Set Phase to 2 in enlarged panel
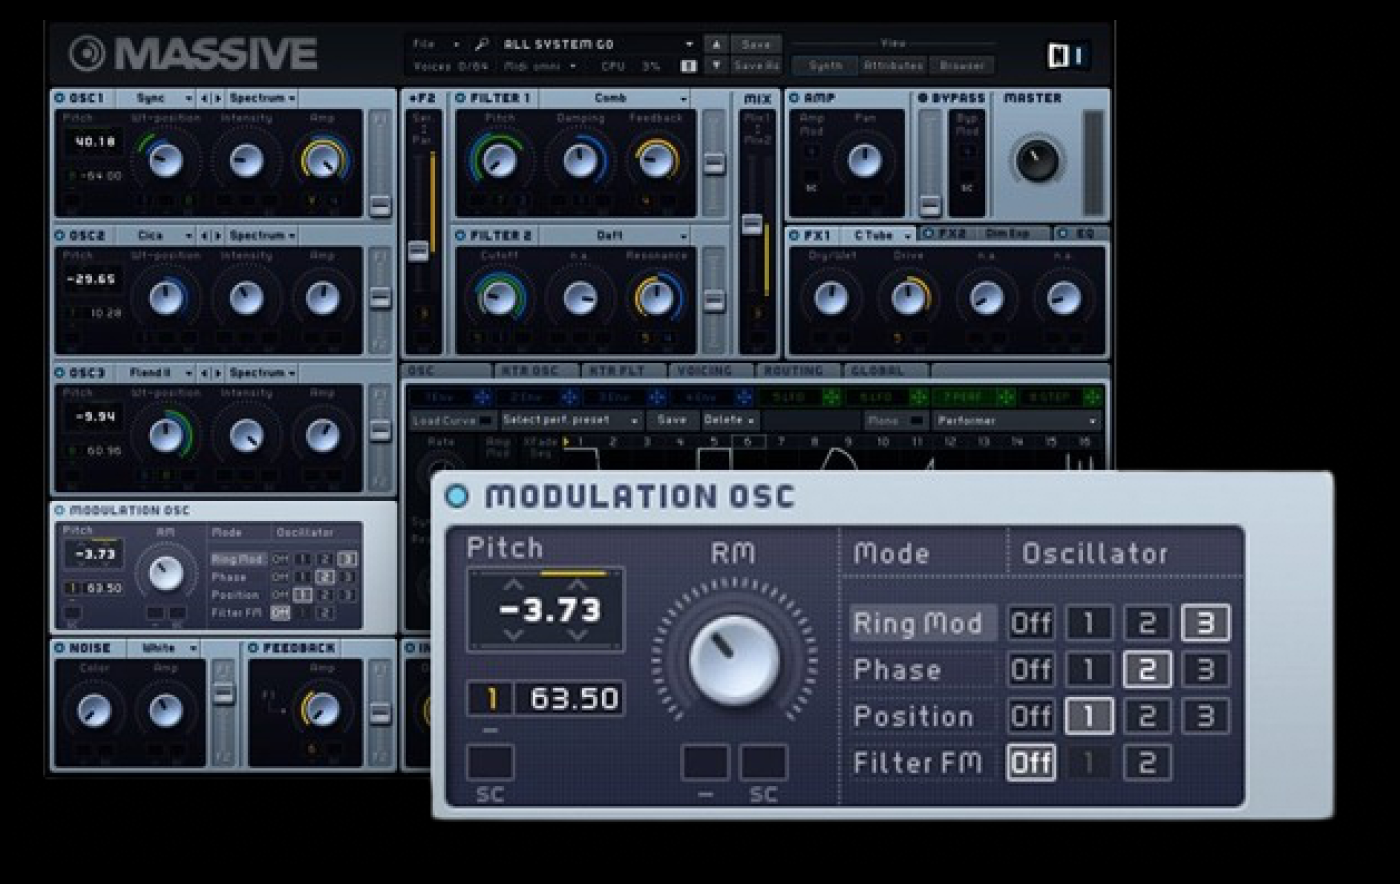The image size is (1400, 884). 1146,669
